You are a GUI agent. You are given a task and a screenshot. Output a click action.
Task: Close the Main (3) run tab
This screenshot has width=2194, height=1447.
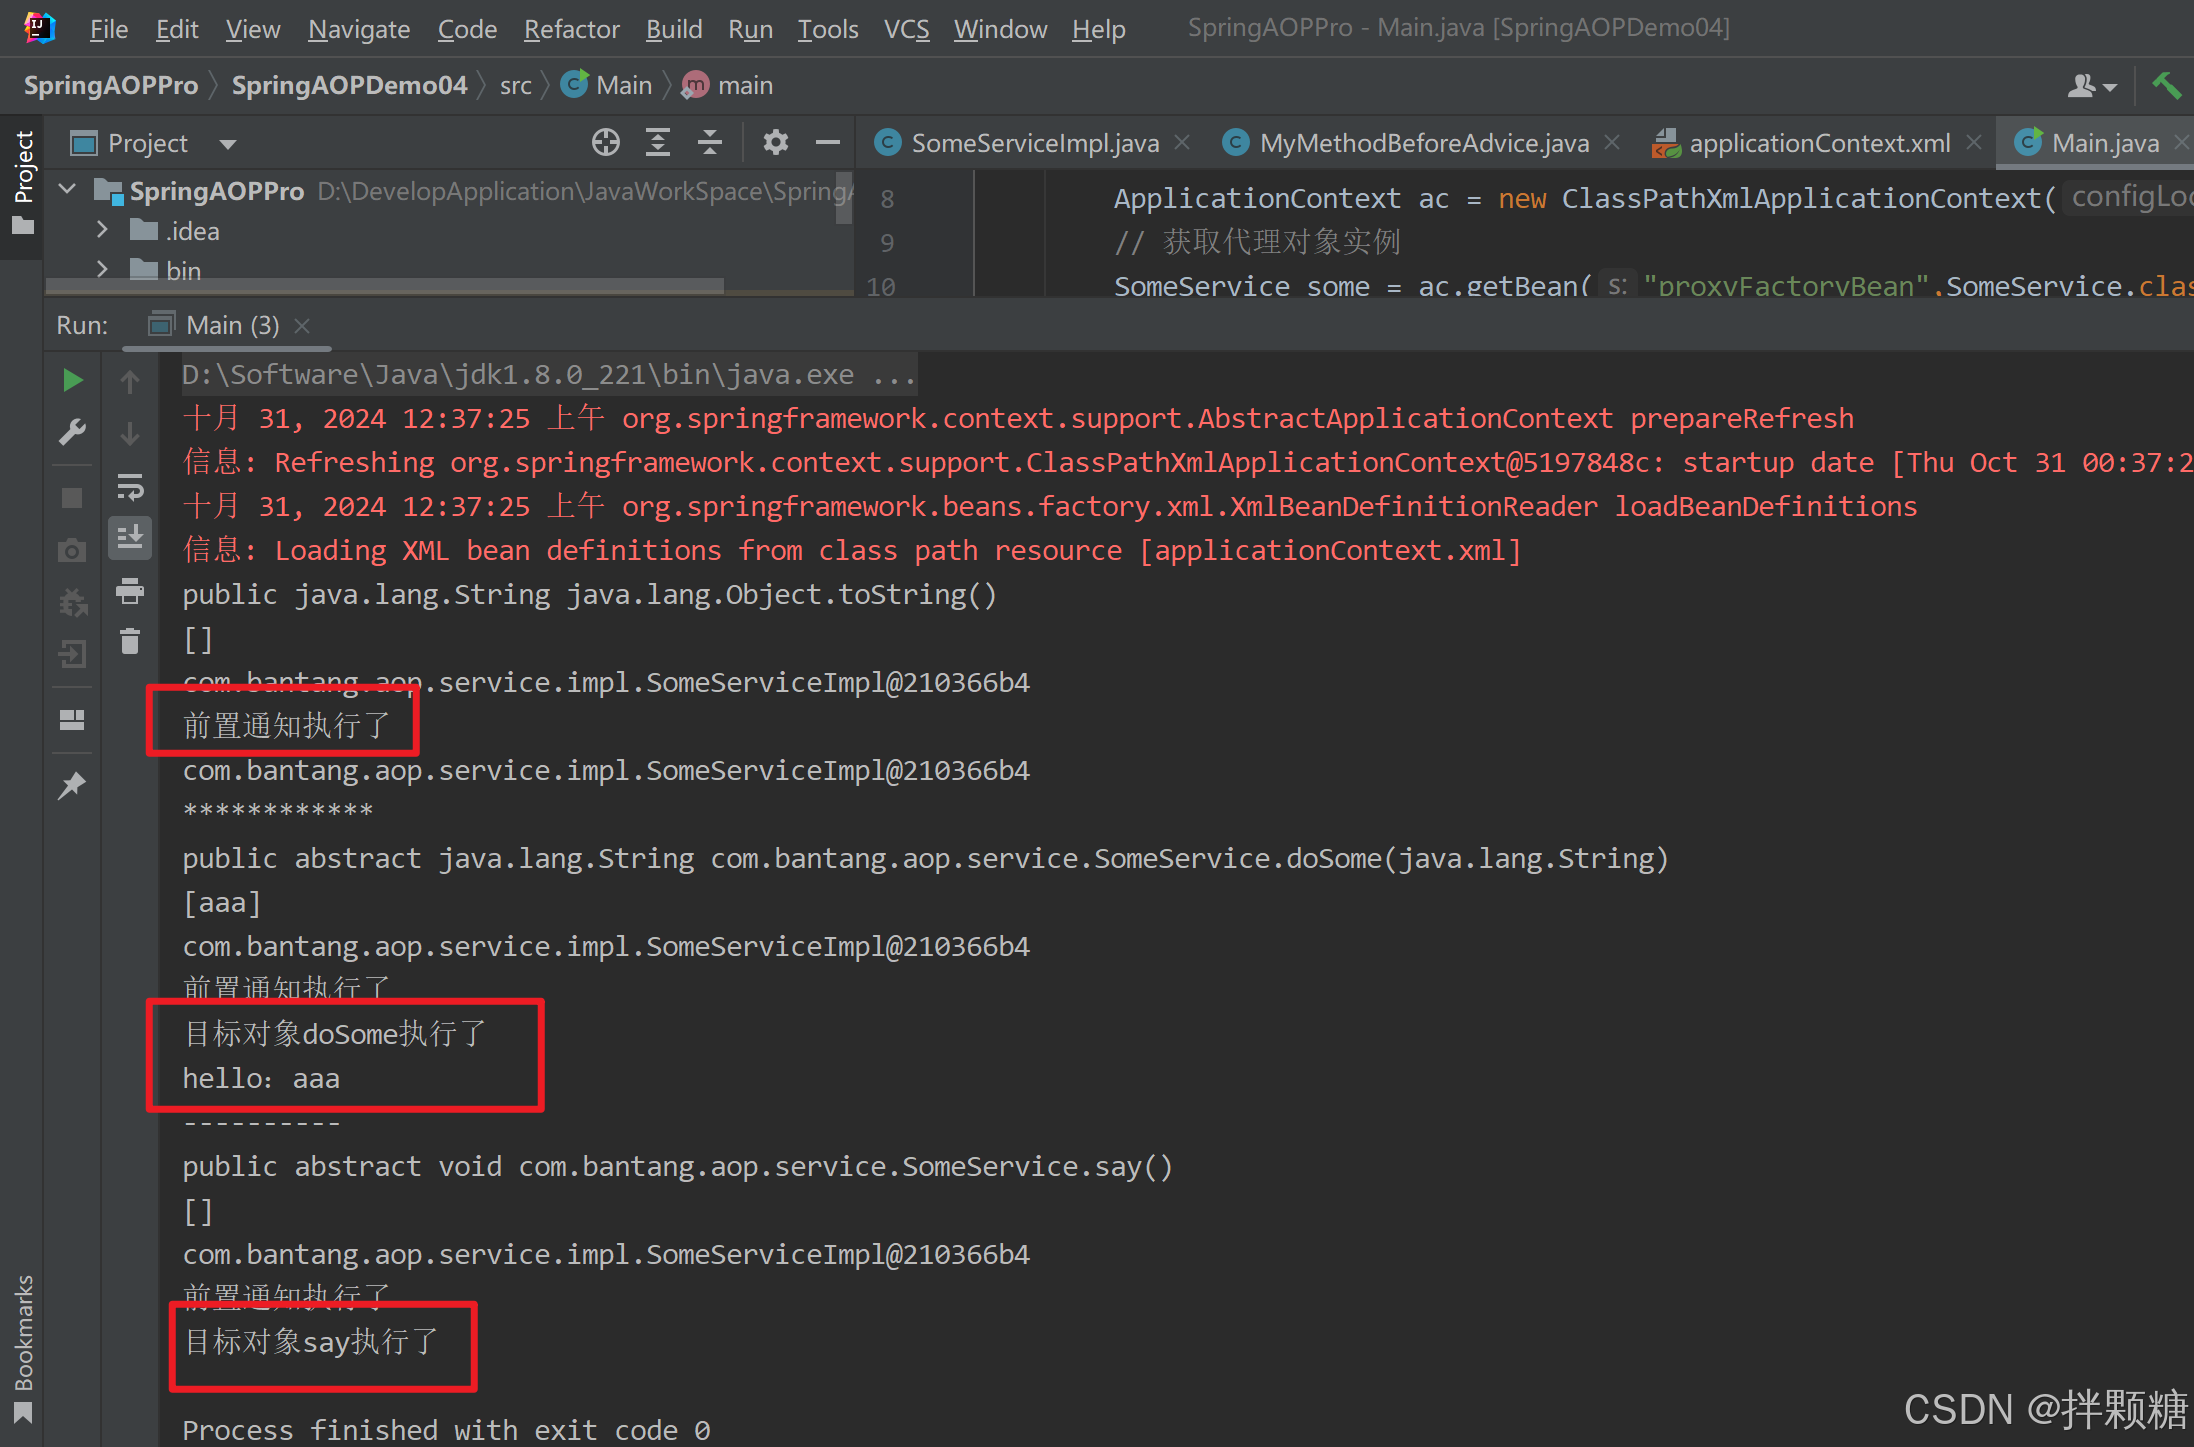coord(303,326)
